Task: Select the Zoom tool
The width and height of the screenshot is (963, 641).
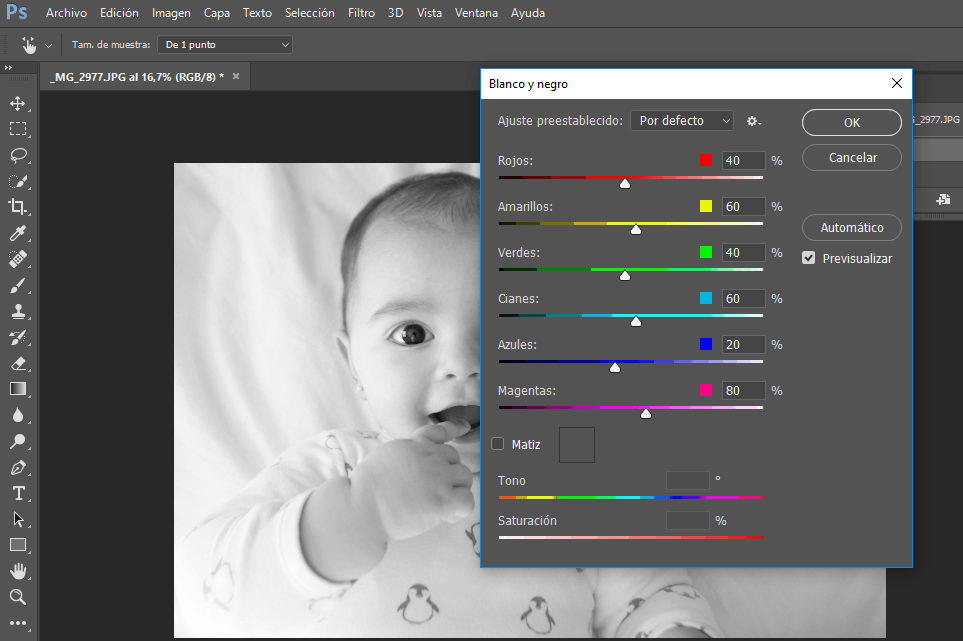Action: click(18, 597)
